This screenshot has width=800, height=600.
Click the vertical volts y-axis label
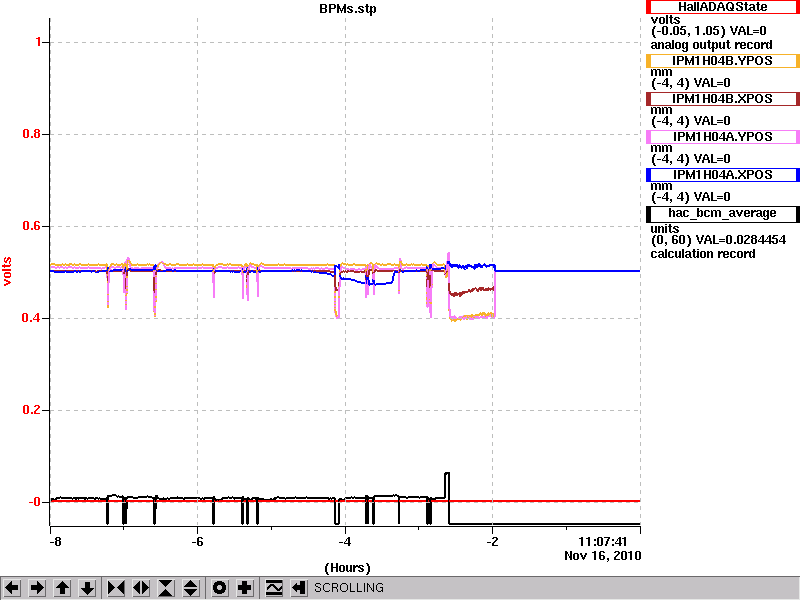[x=7, y=271]
